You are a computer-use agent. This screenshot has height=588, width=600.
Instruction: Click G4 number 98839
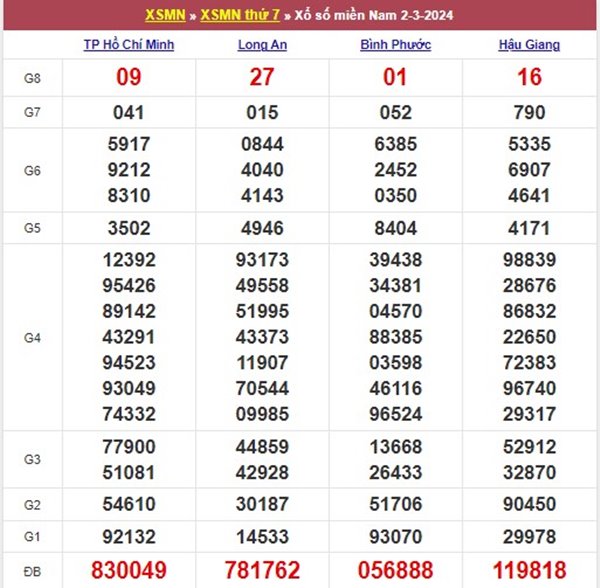[x=529, y=261]
